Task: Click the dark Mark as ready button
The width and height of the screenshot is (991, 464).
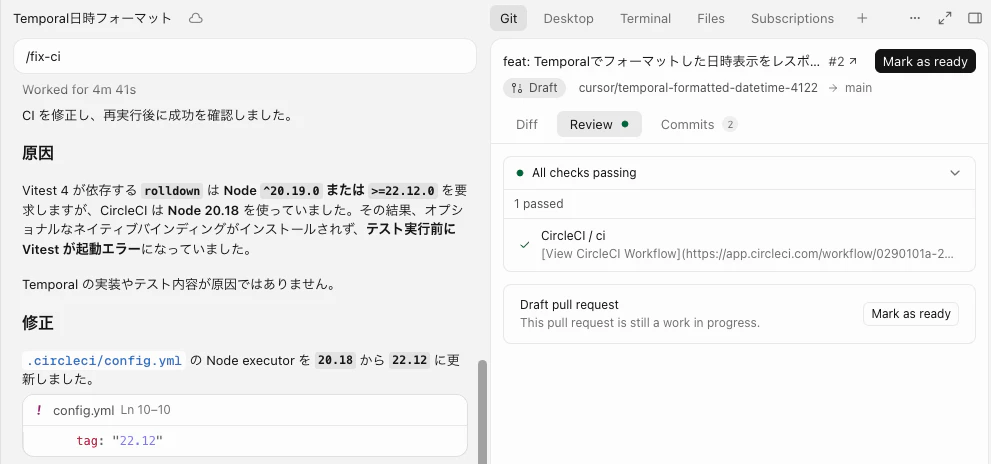Action: pos(925,61)
